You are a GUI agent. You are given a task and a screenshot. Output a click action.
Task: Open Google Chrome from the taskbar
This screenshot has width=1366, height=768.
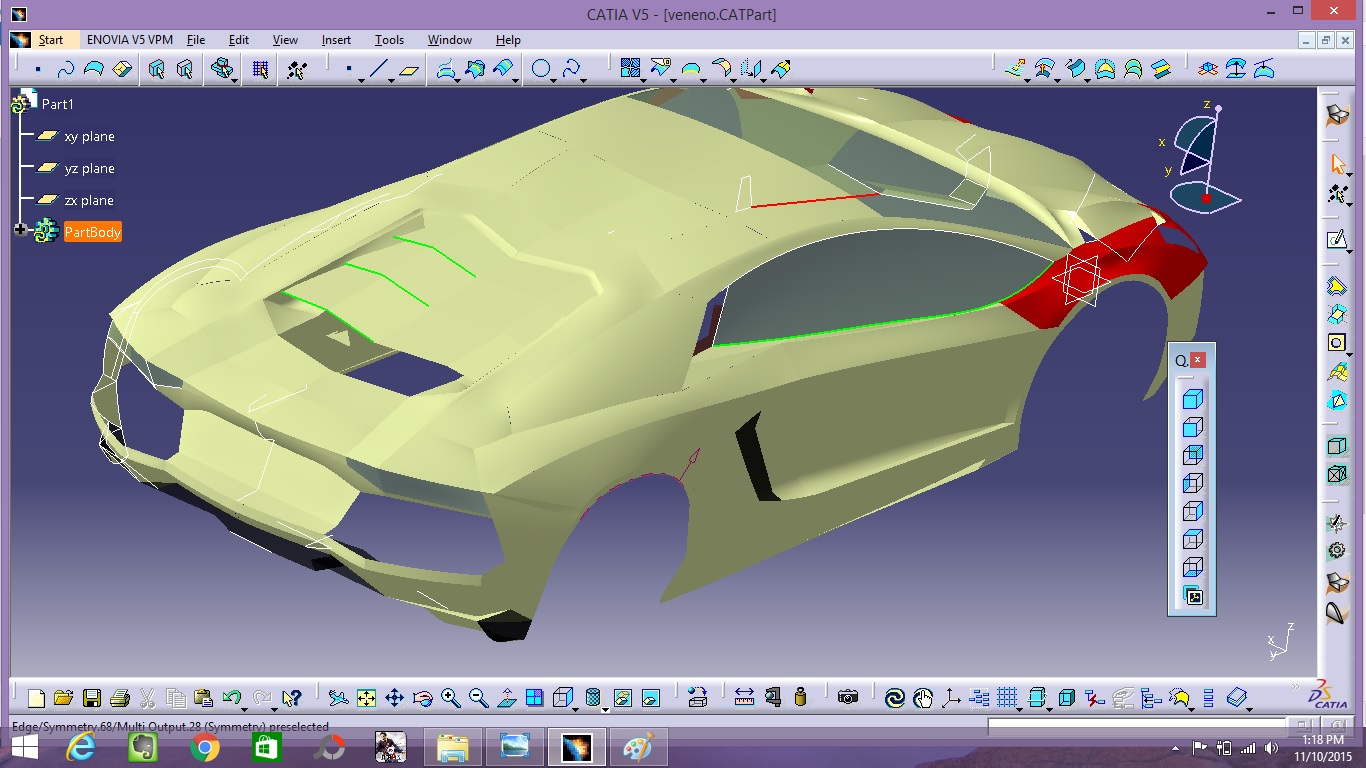[x=204, y=747]
